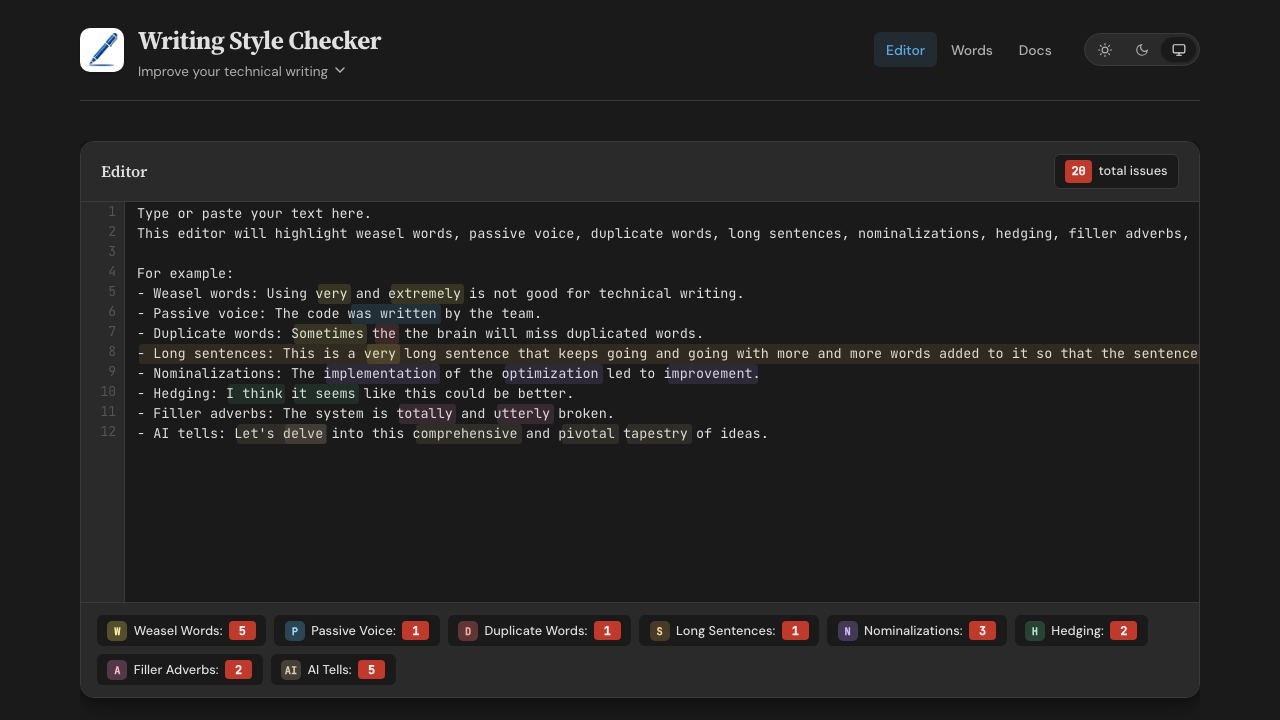1280x720 pixels.
Task: Click line number 8 in gutter
Action: [112, 352]
